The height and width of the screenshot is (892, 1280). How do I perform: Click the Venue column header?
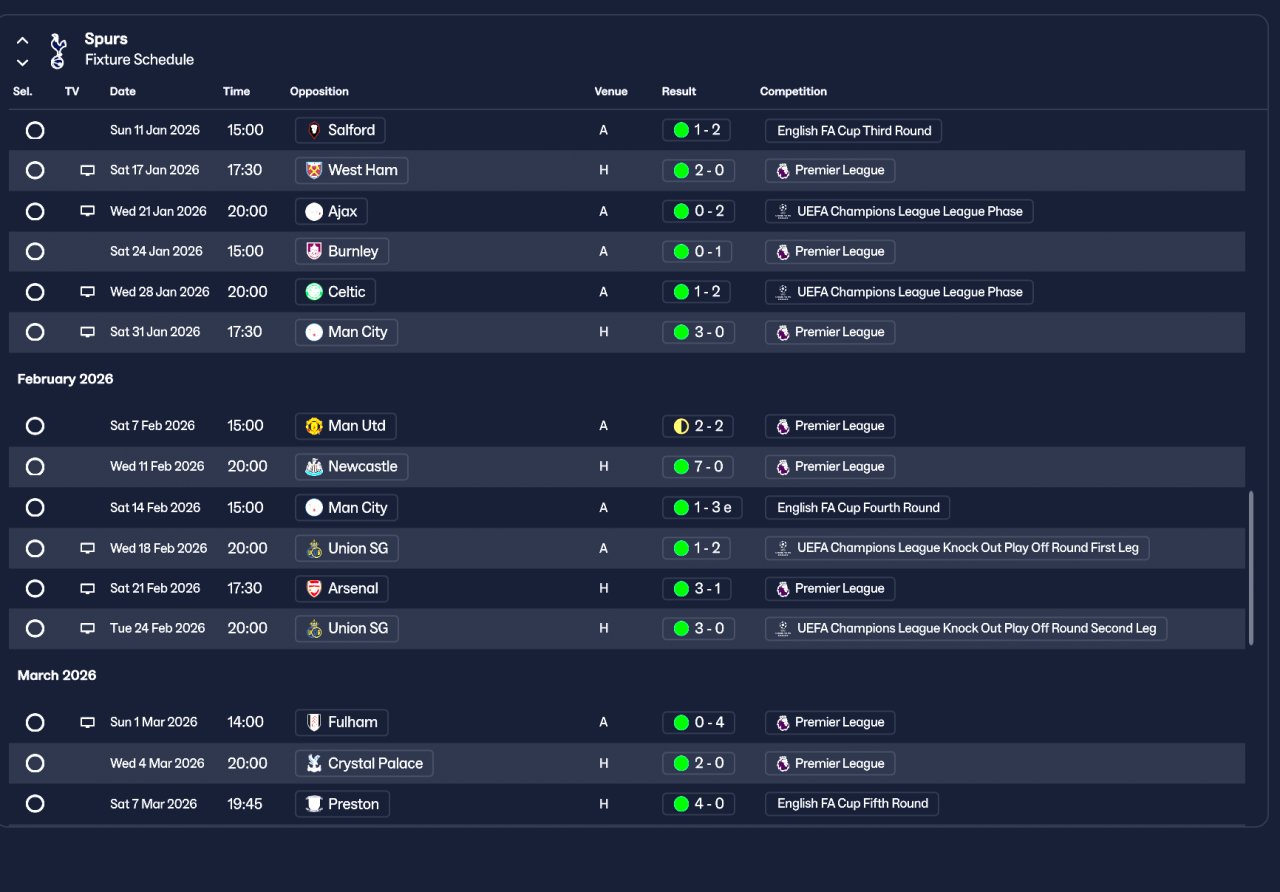point(611,91)
